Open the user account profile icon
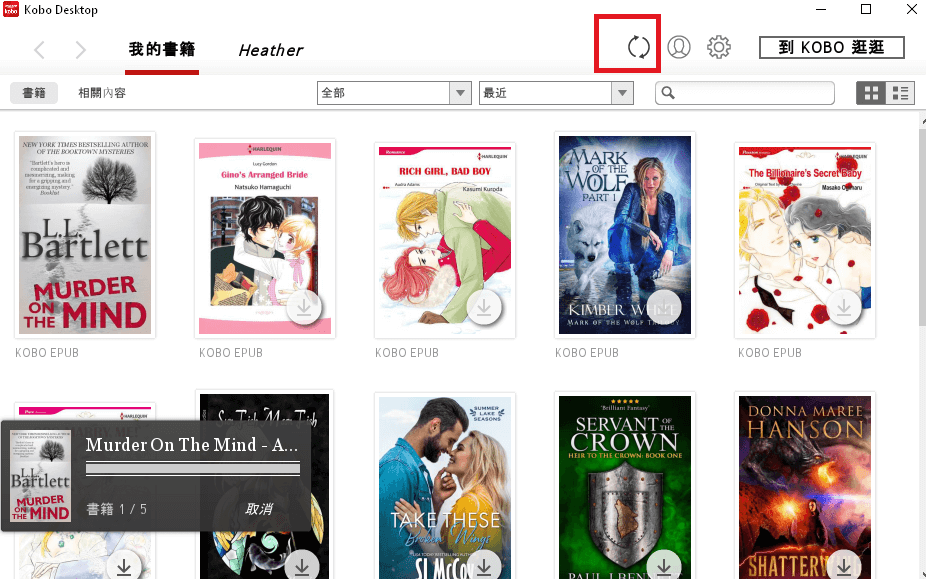The image size is (926, 579). point(679,47)
